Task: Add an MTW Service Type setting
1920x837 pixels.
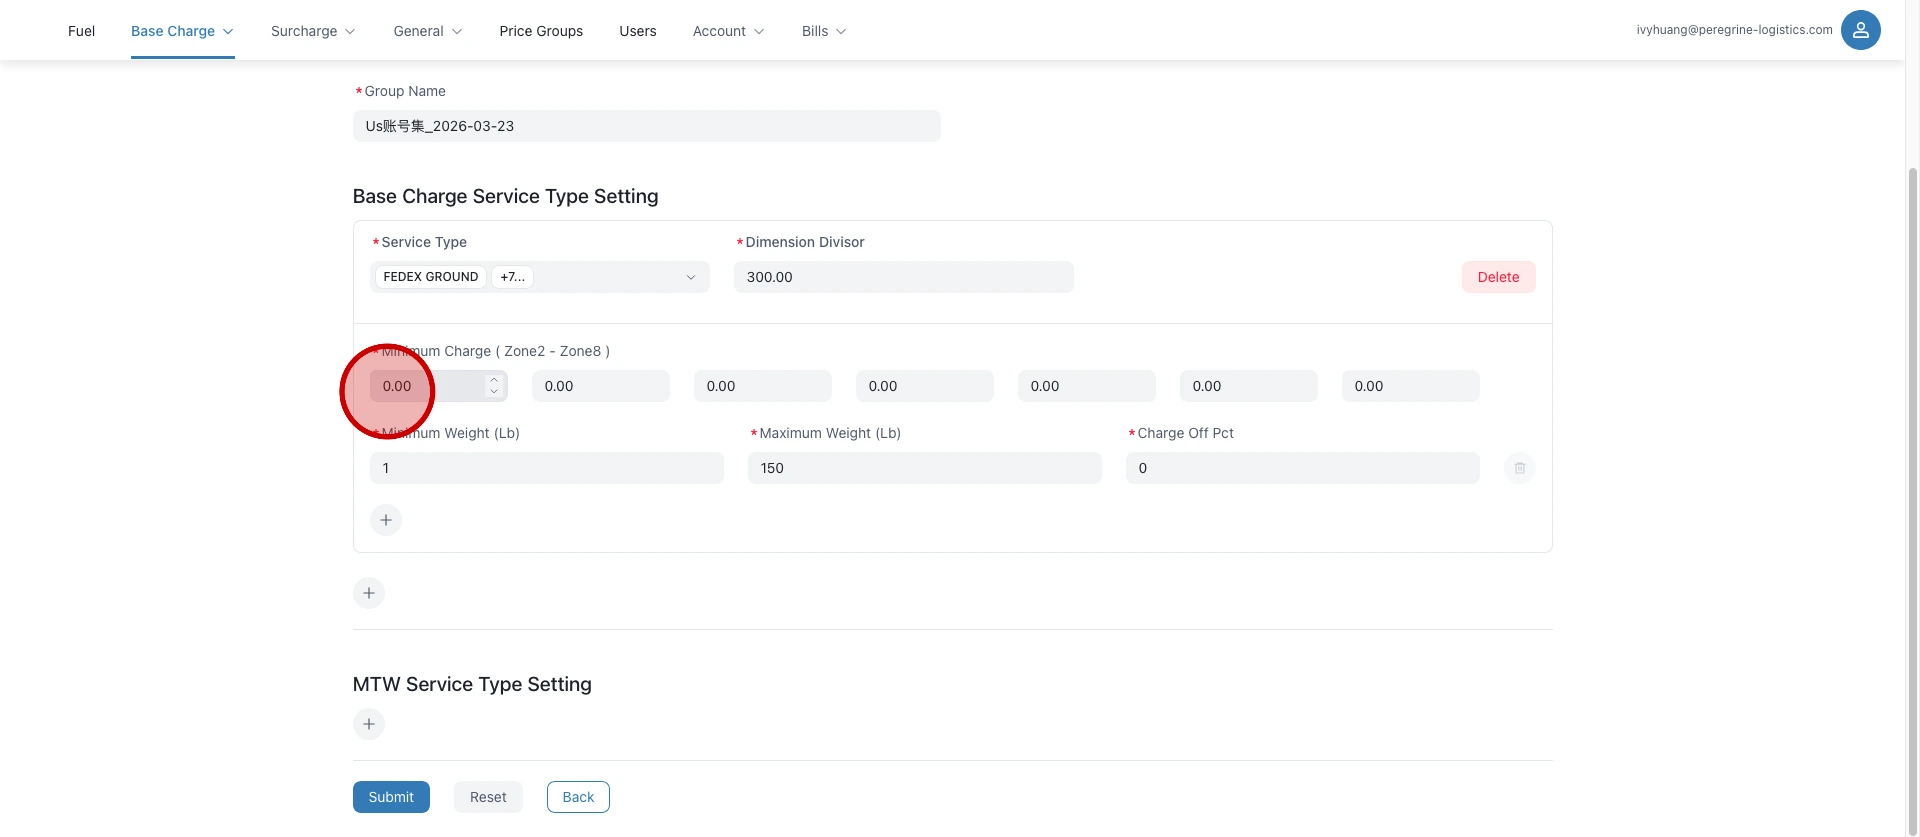Action: pos(369,724)
